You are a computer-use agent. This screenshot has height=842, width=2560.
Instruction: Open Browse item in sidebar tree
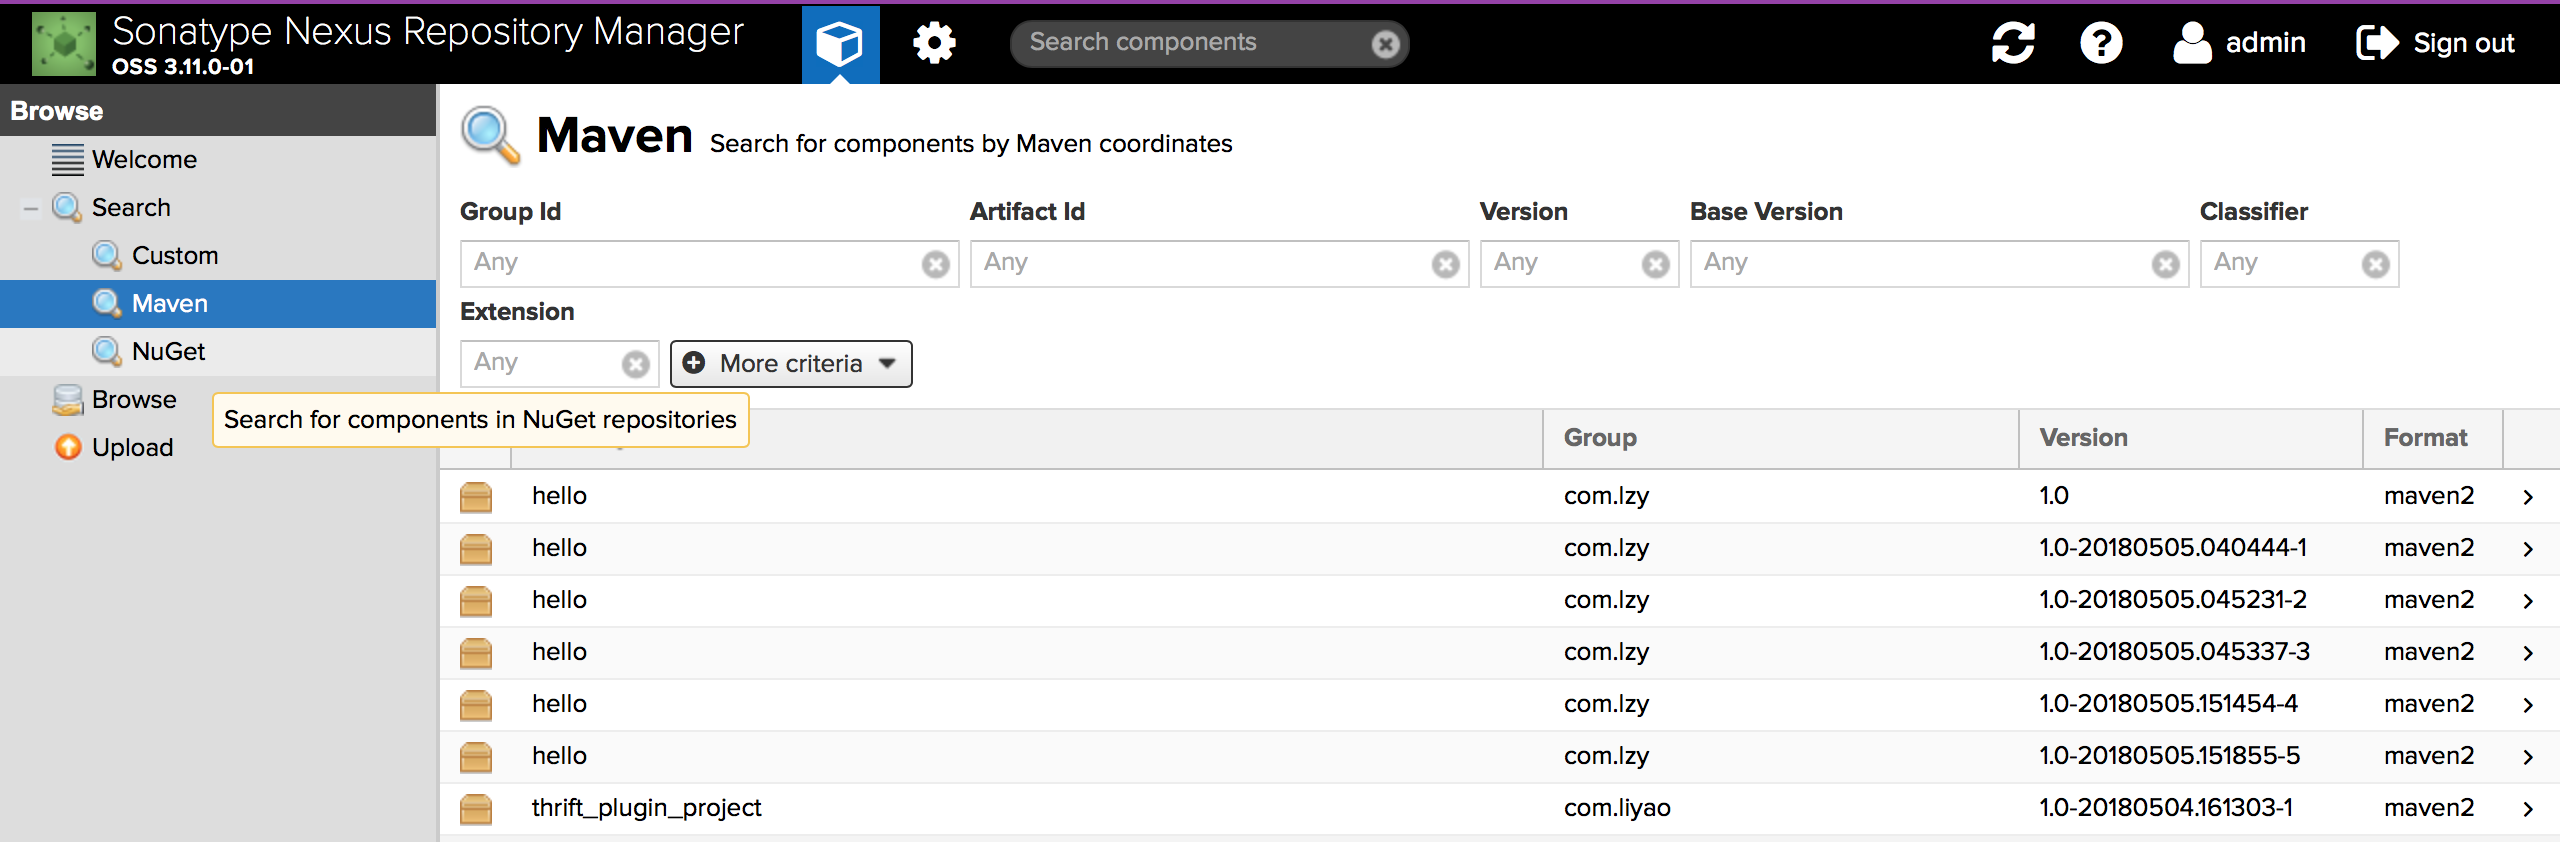point(134,400)
